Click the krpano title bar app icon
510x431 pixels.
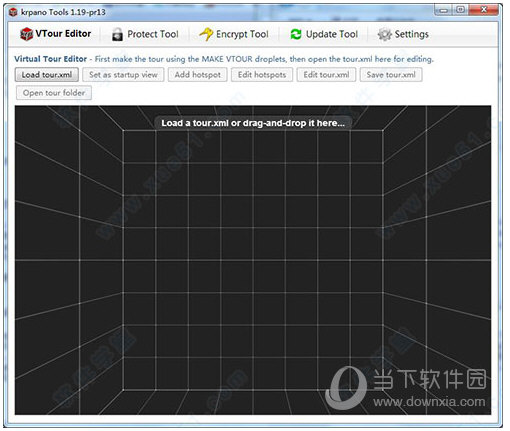[x=13, y=12]
